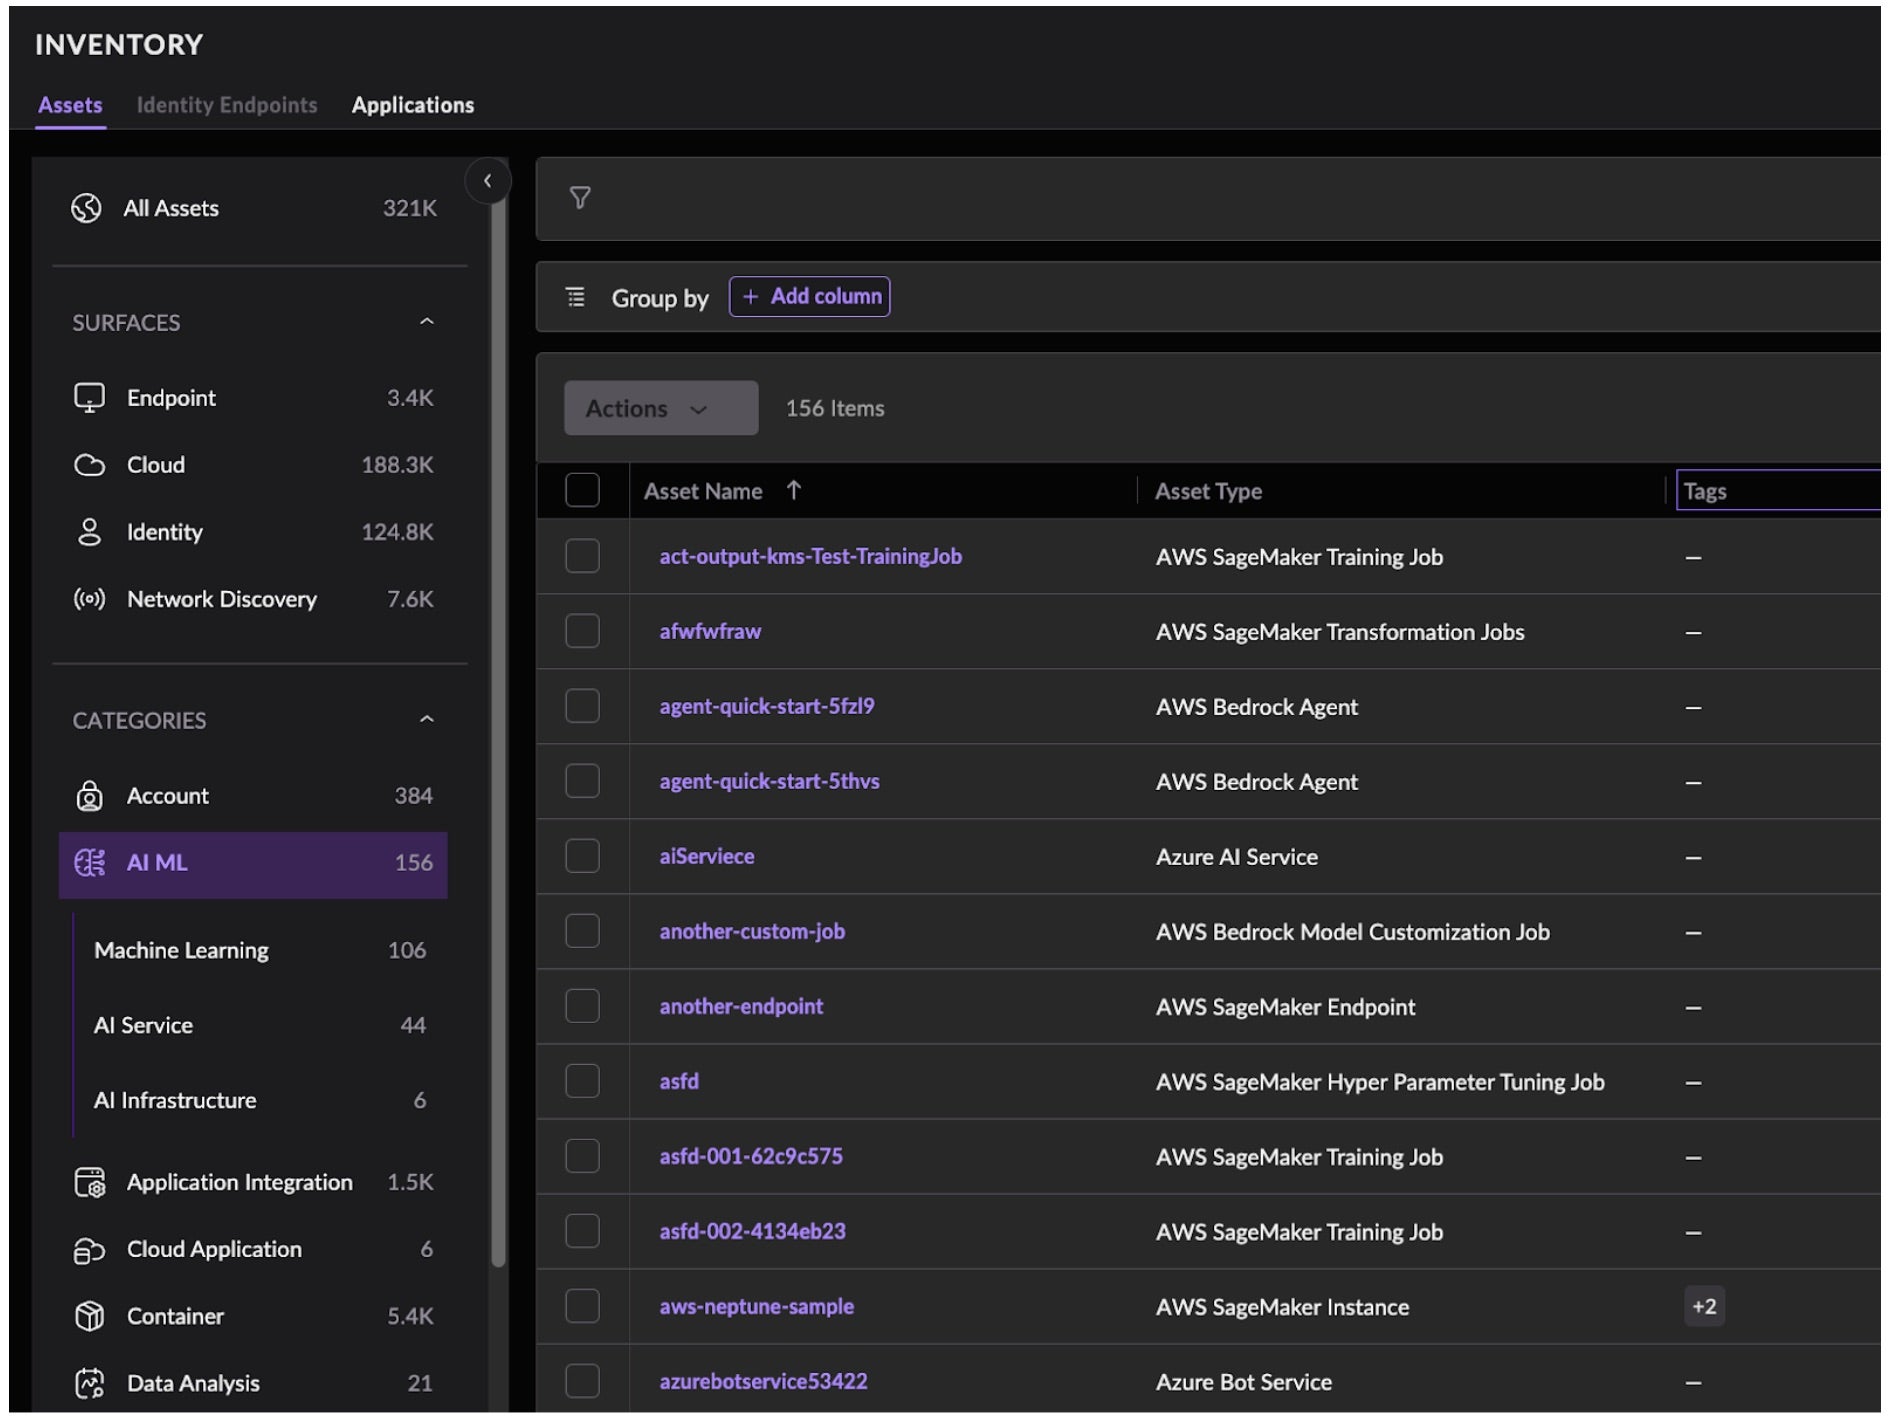Screen dimensions: 1888x1420
Task: Select the Network Discovery icon
Action: (89, 599)
